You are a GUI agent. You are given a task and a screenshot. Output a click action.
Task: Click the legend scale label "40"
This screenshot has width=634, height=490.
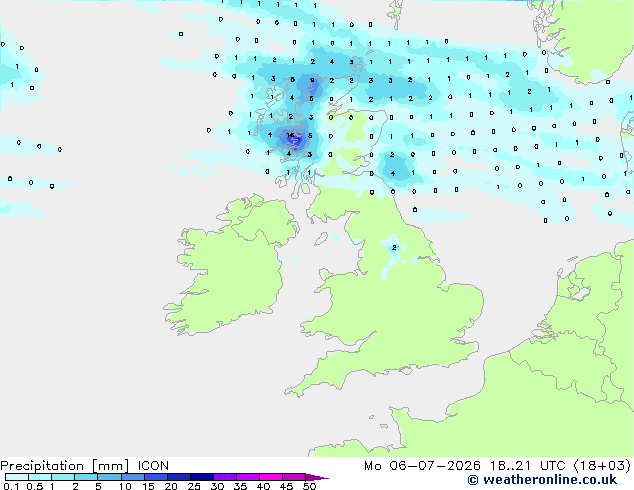pyautogui.click(x=263, y=486)
